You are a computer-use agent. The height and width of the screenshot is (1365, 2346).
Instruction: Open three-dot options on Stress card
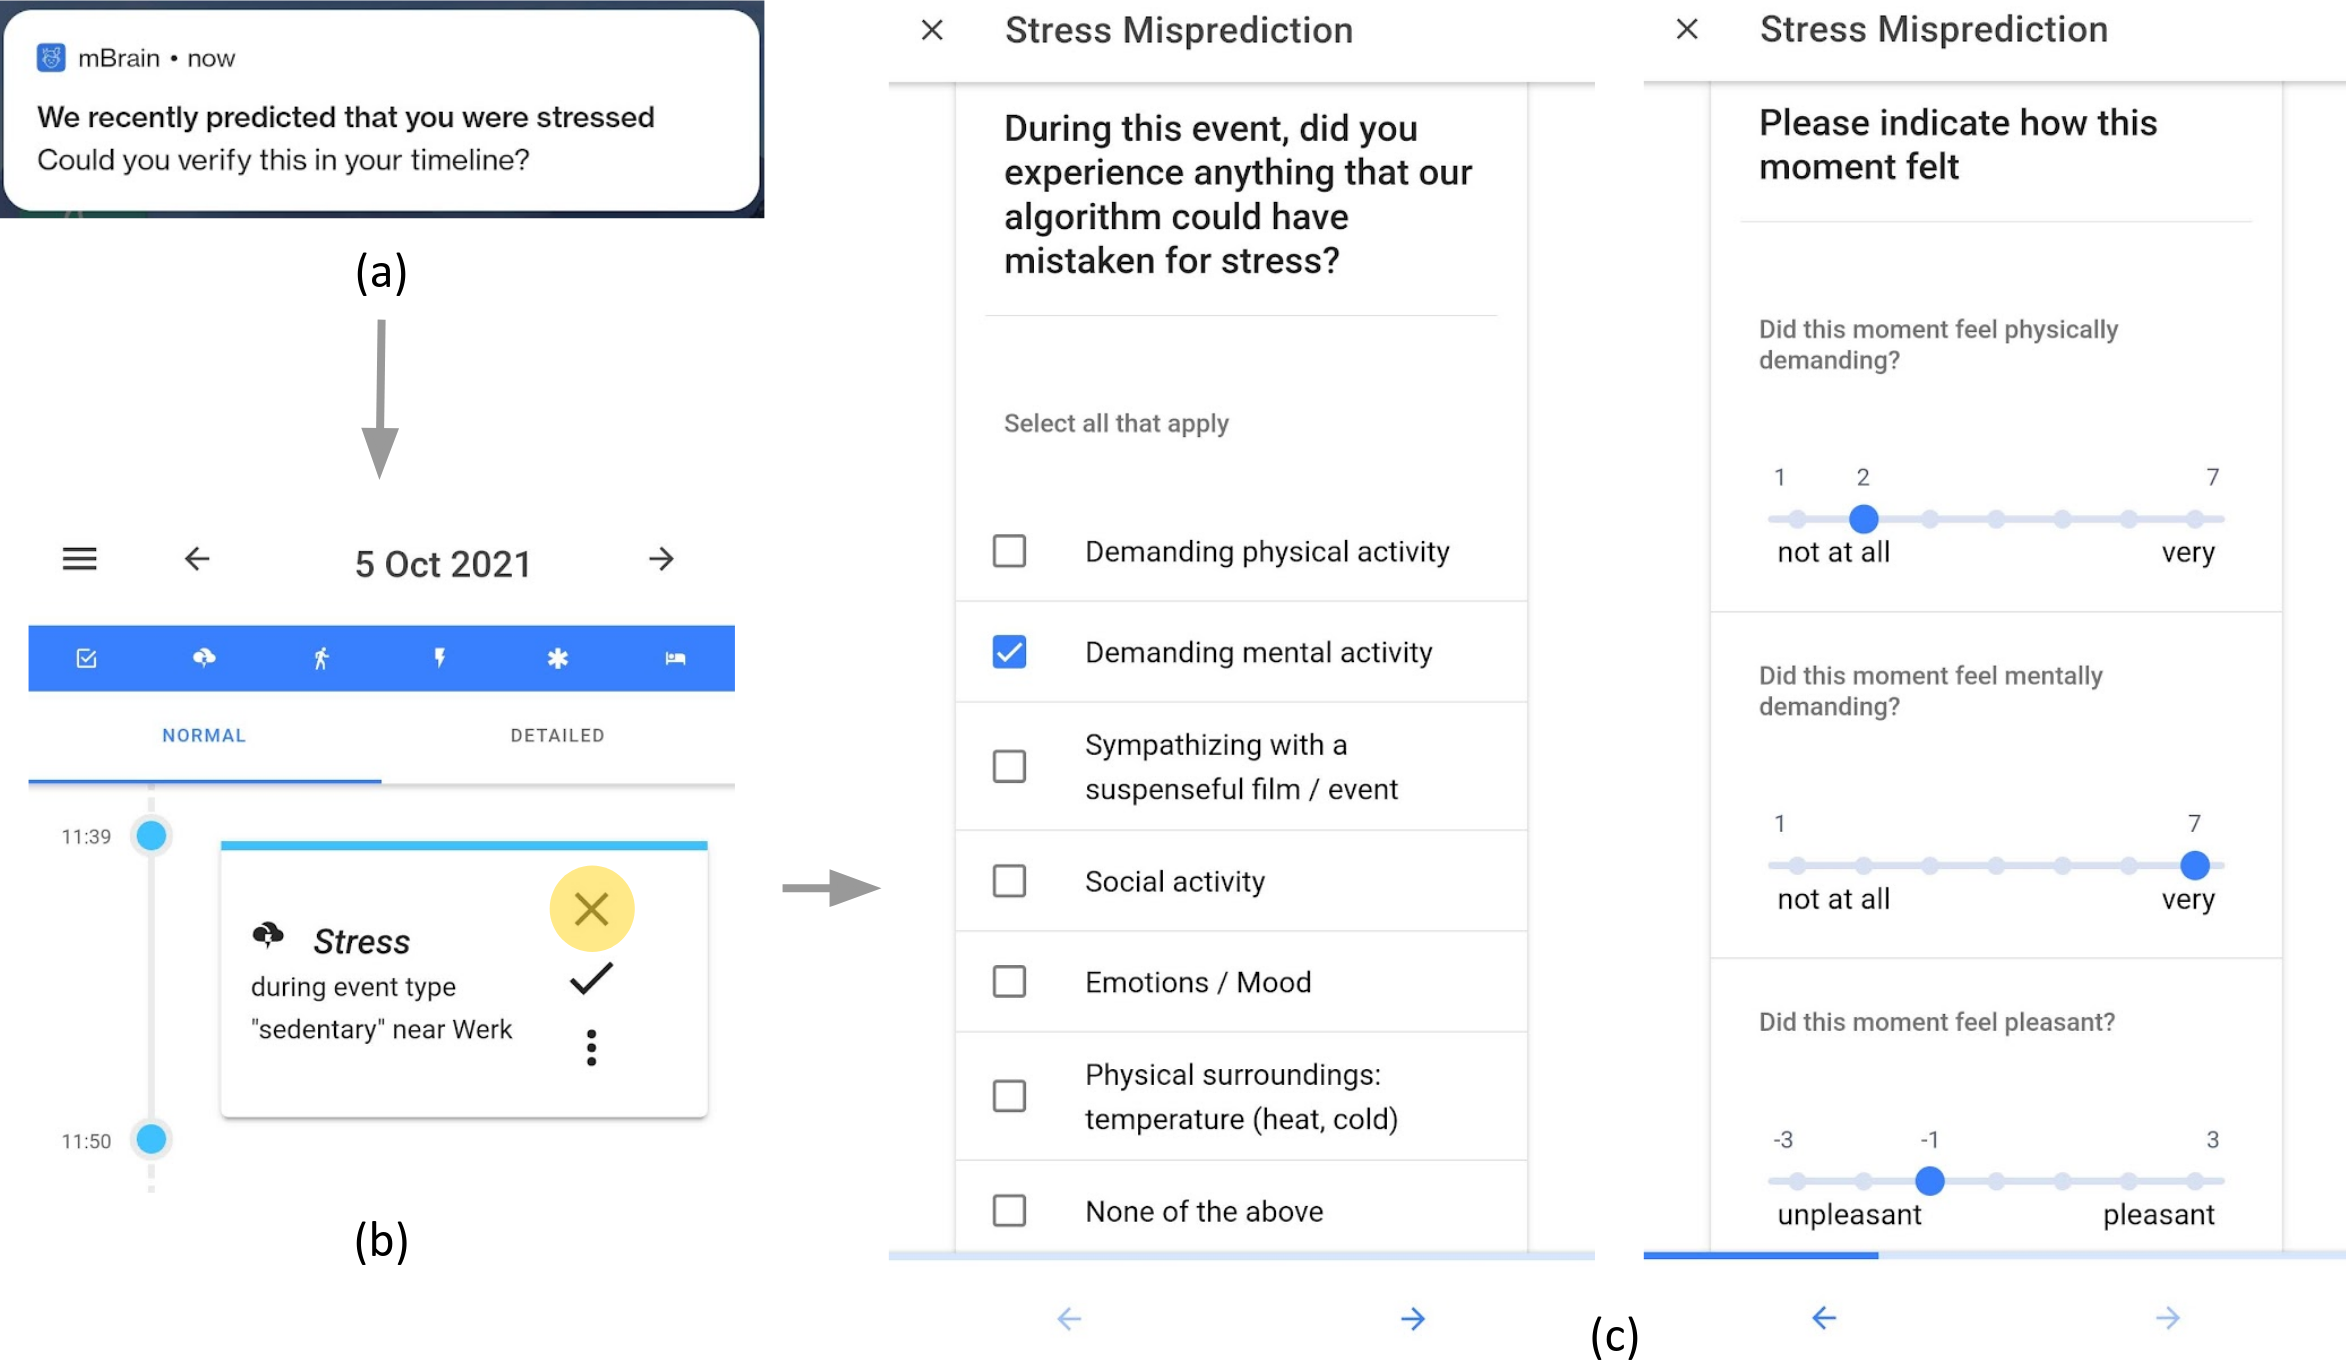[x=592, y=1048]
